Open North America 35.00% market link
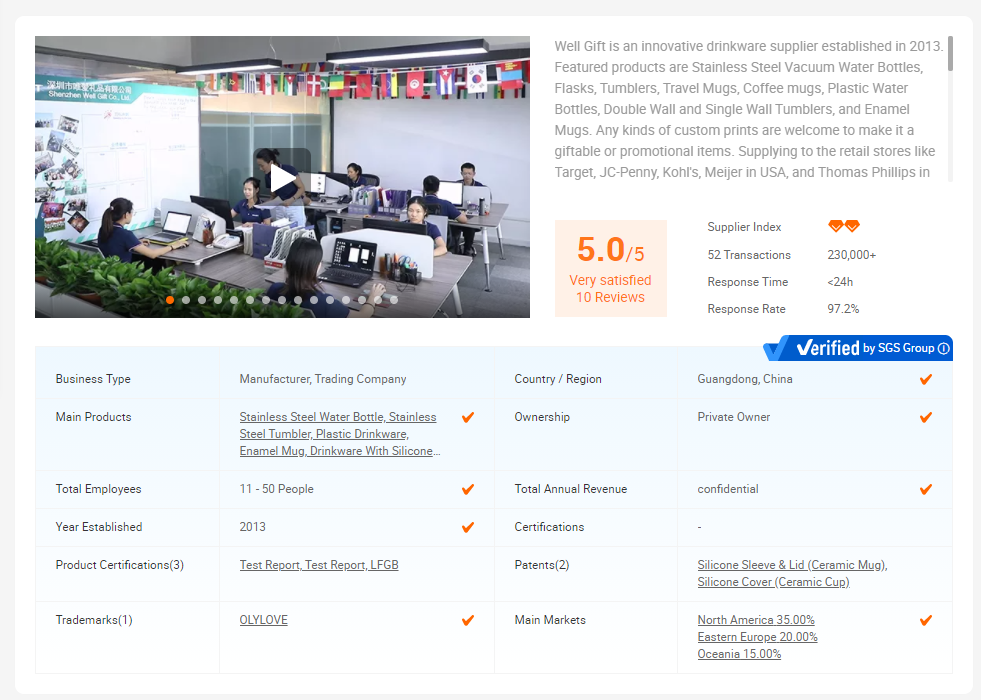The image size is (981, 700). (x=756, y=620)
